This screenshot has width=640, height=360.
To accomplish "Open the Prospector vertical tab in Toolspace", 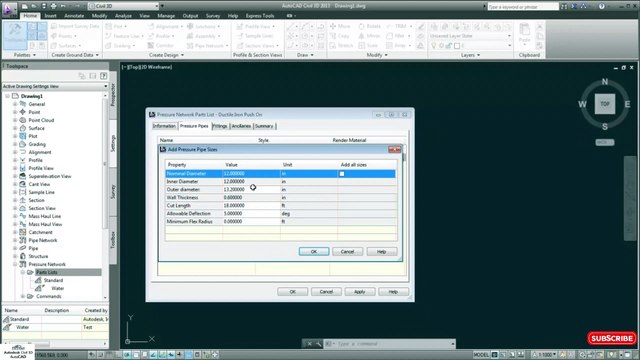I will [113, 95].
